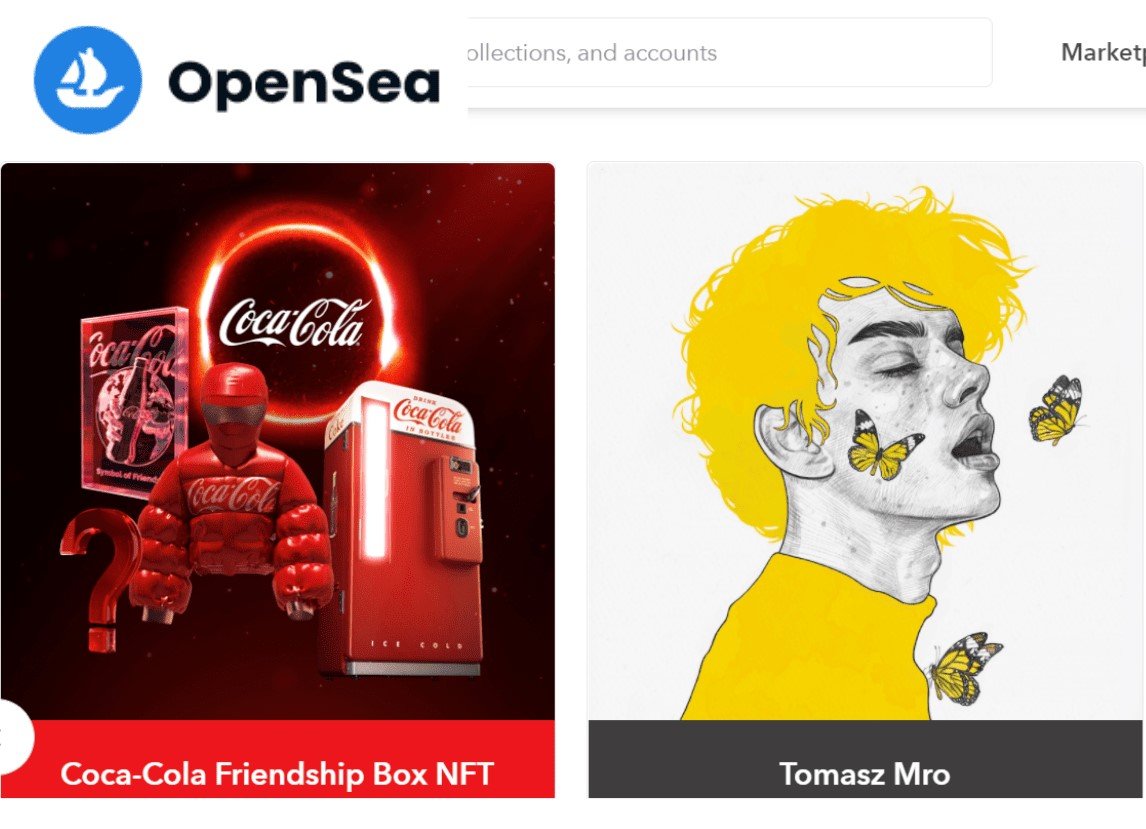Open the Marketplace menu item
1146x829 pixels.
point(1103,53)
